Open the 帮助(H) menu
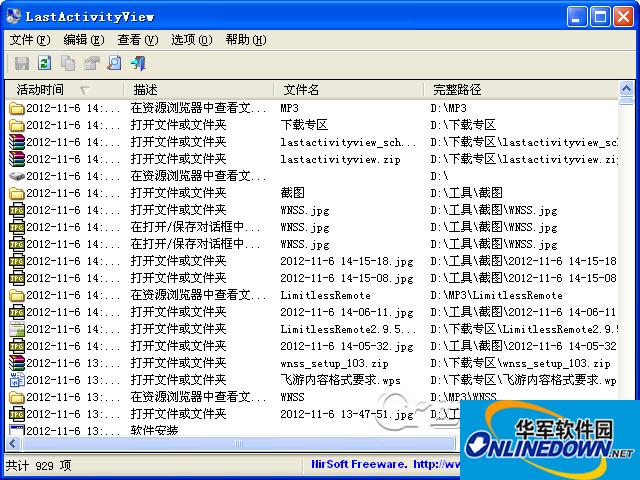640x480 pixels. click(x=245, y=40)
